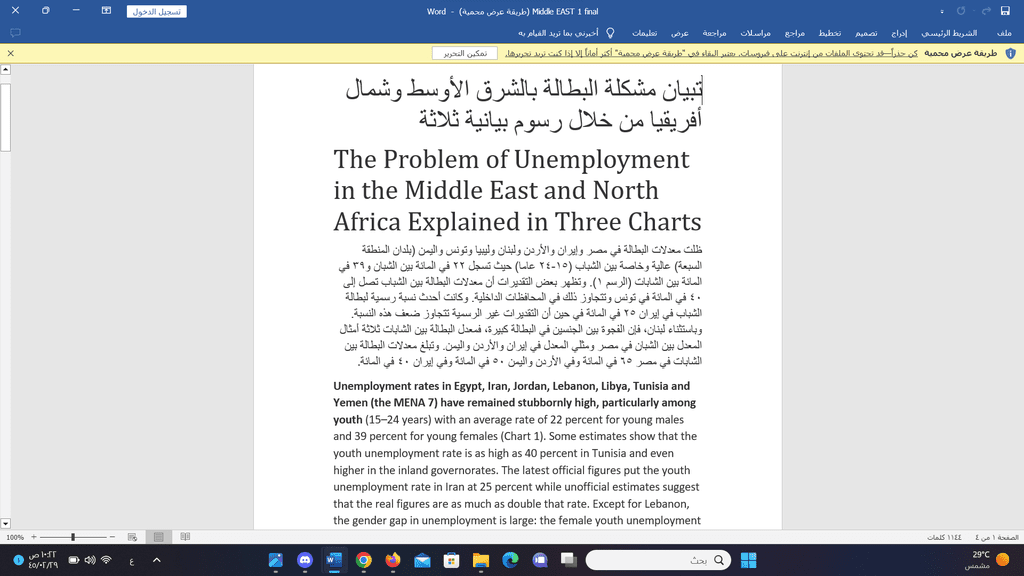1024x576 pixels.
Task: Click the vertical scrollbar thumb
Action: click(5, 116)
